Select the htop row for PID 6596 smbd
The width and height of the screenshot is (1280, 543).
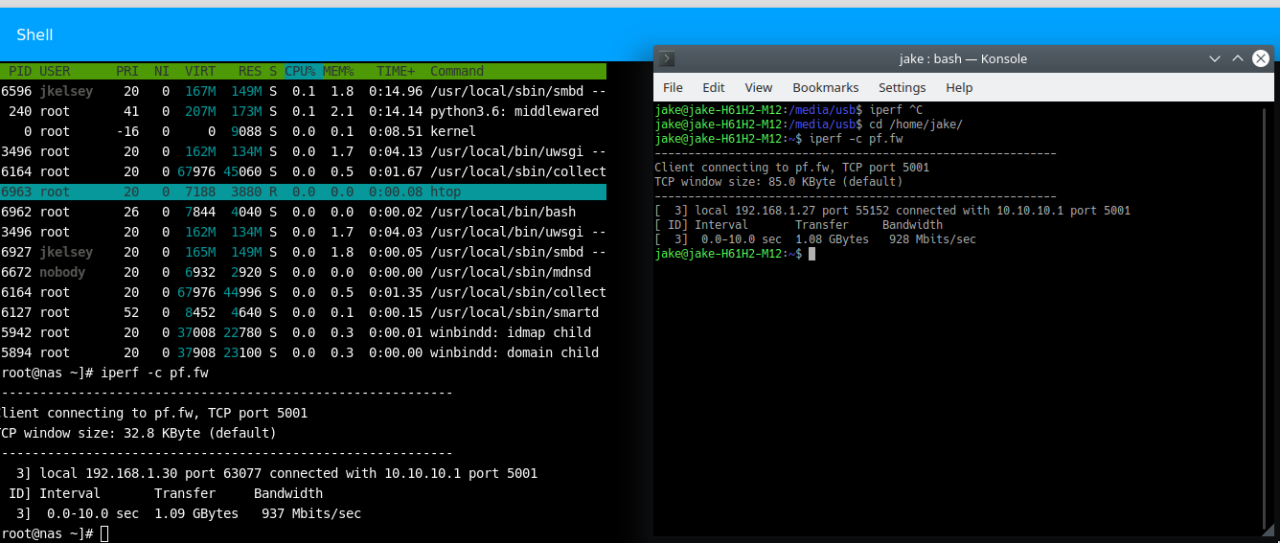(x=303, y=91)
